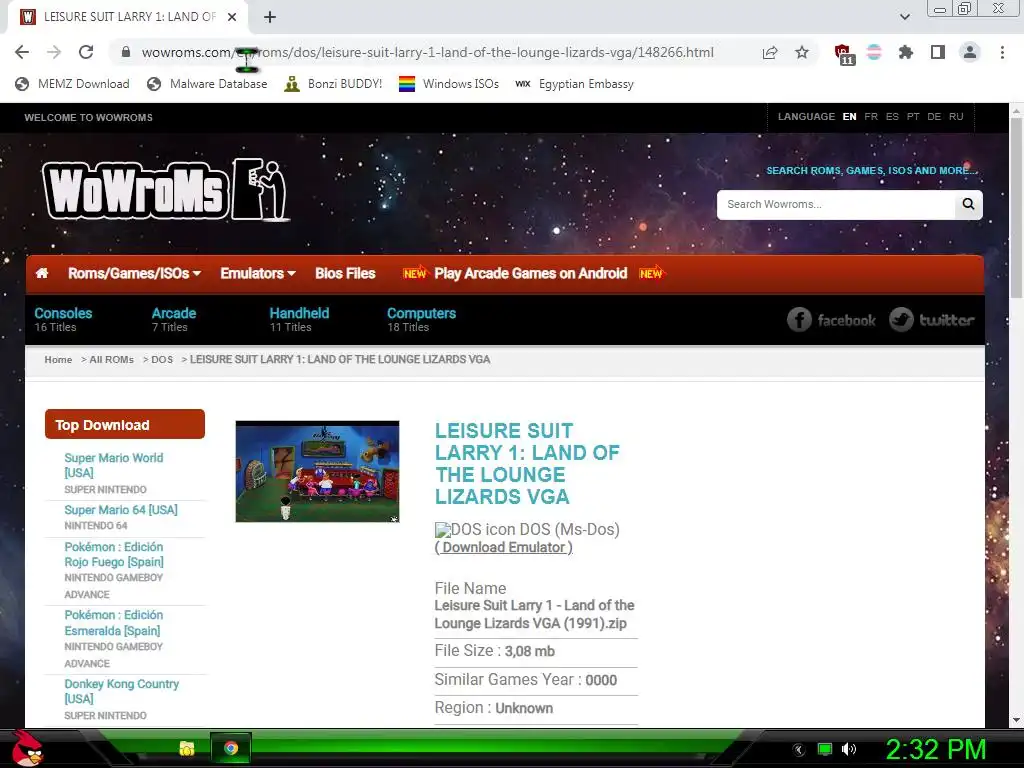Open the Angry Birds start button
This screenshot has height=768, width=1024.
27,748
